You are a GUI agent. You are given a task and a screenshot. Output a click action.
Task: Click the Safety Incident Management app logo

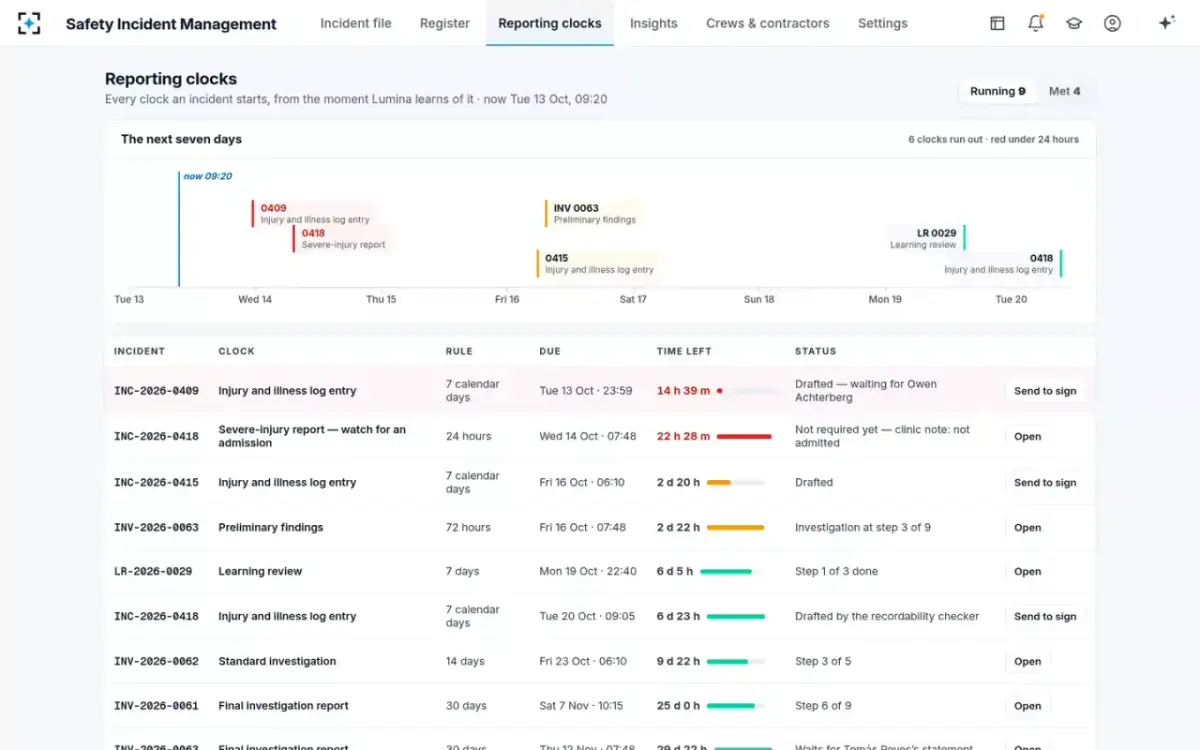point(29,23)
